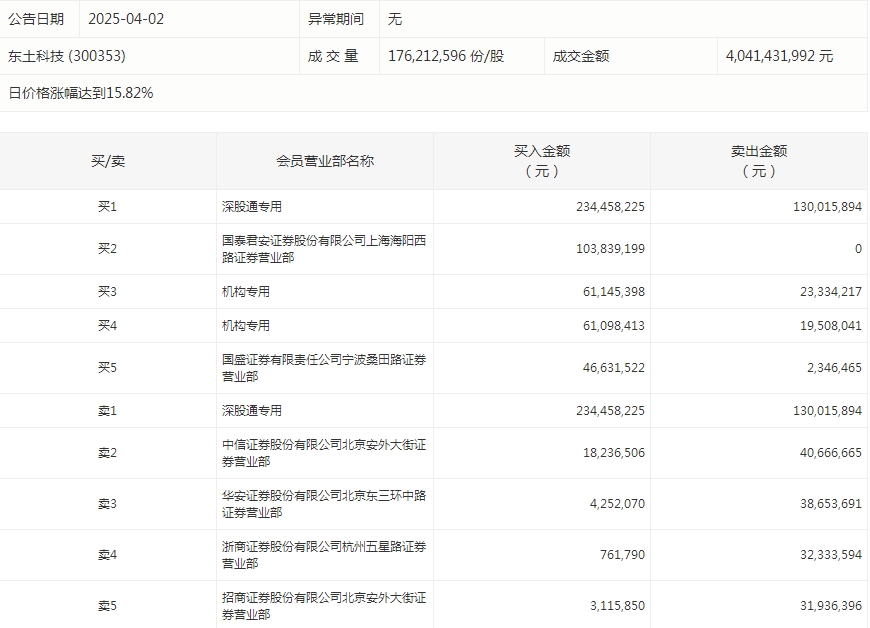Click 深股通专用 in the 买1 row
This screenshot has width=870, height=628.
click(252, 207)
